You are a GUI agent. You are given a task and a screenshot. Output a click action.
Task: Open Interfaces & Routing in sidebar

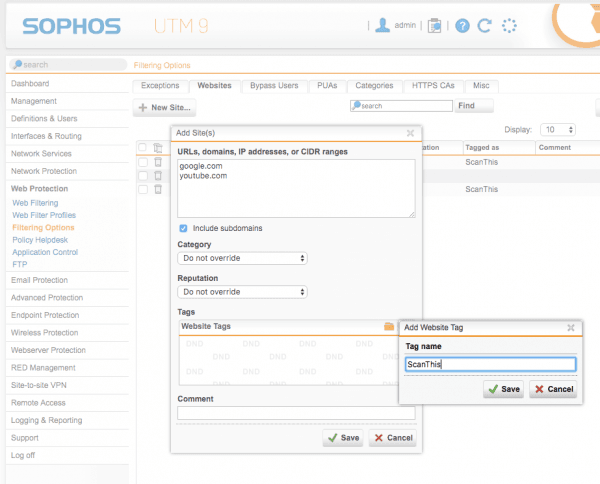tap(46, 136)
